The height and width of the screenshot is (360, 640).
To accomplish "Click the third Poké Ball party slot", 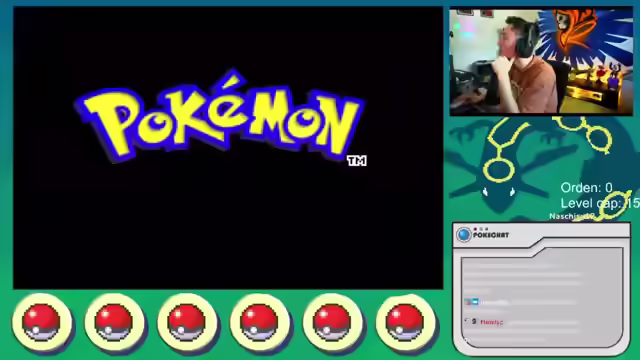I will (x=187, y=322).
